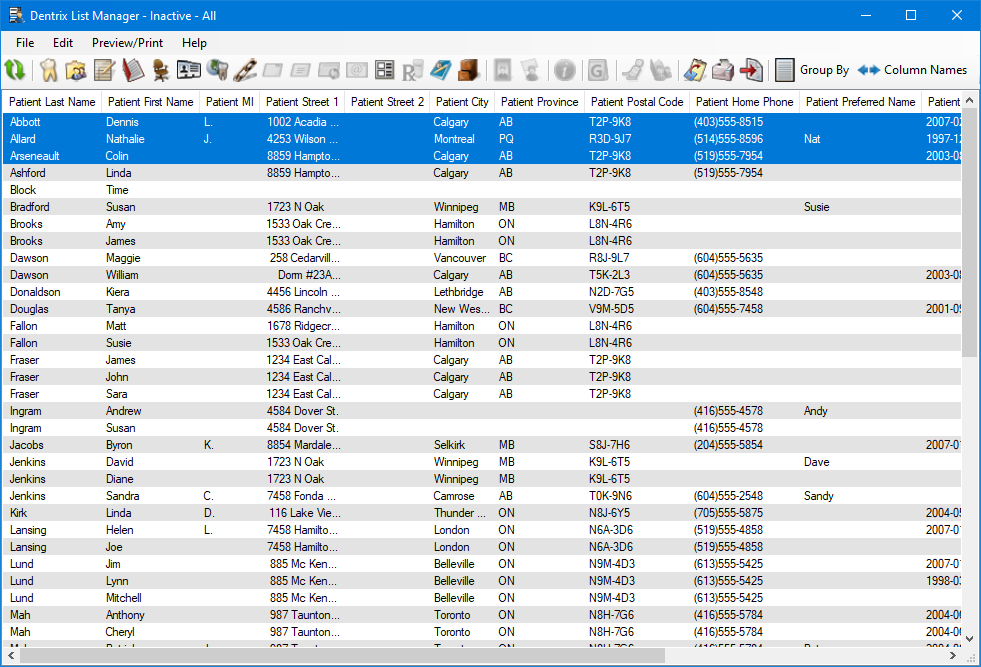Open the Family File folder icon
This screenshot has width=981, height=667.
(76, 69)
